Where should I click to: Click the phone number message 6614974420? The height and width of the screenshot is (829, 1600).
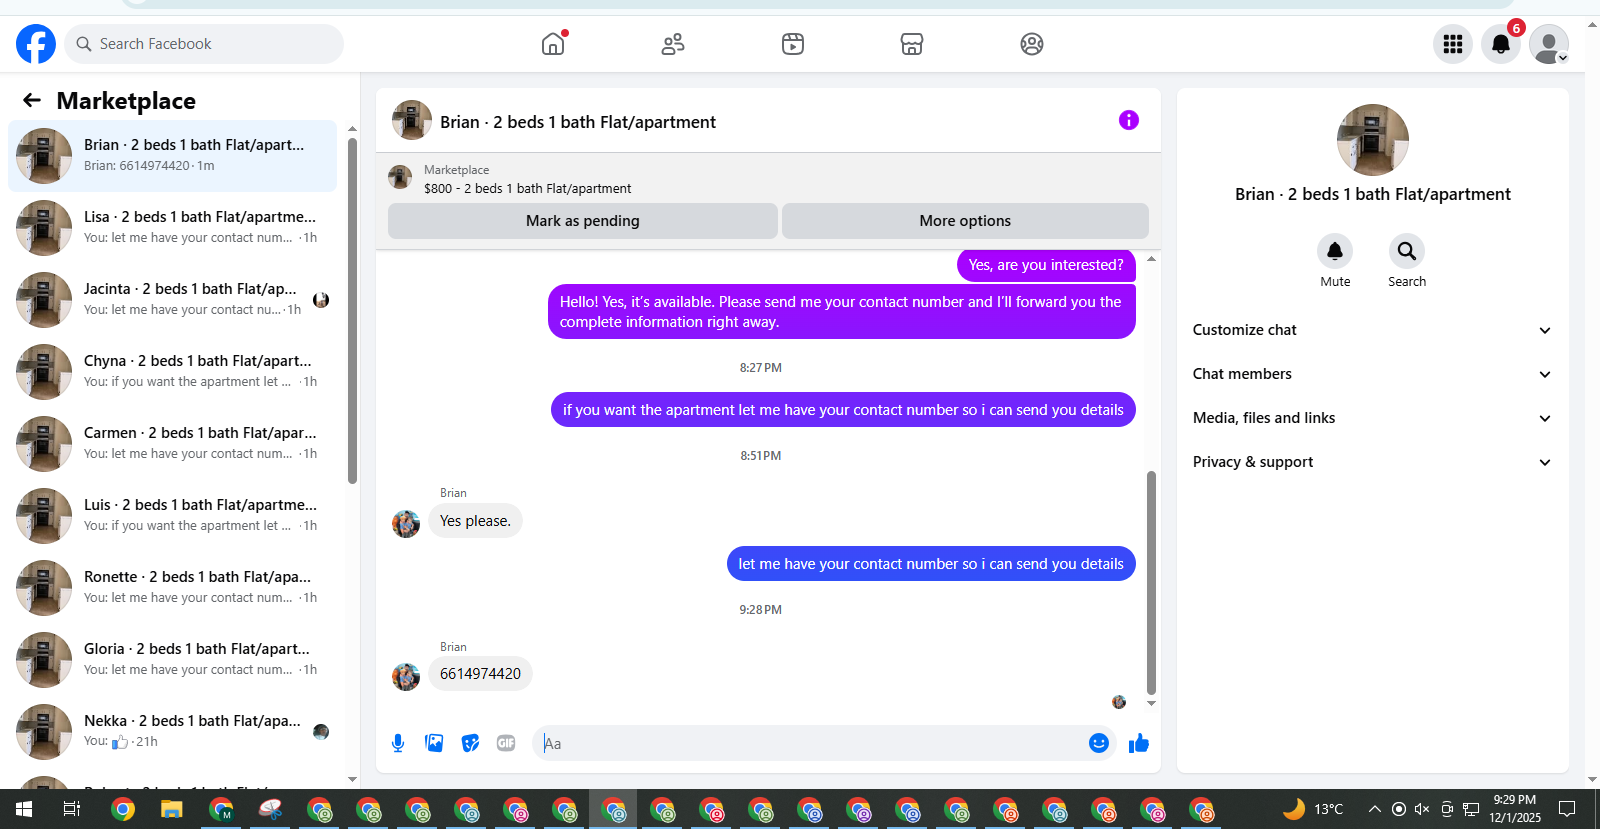(480, 674)
